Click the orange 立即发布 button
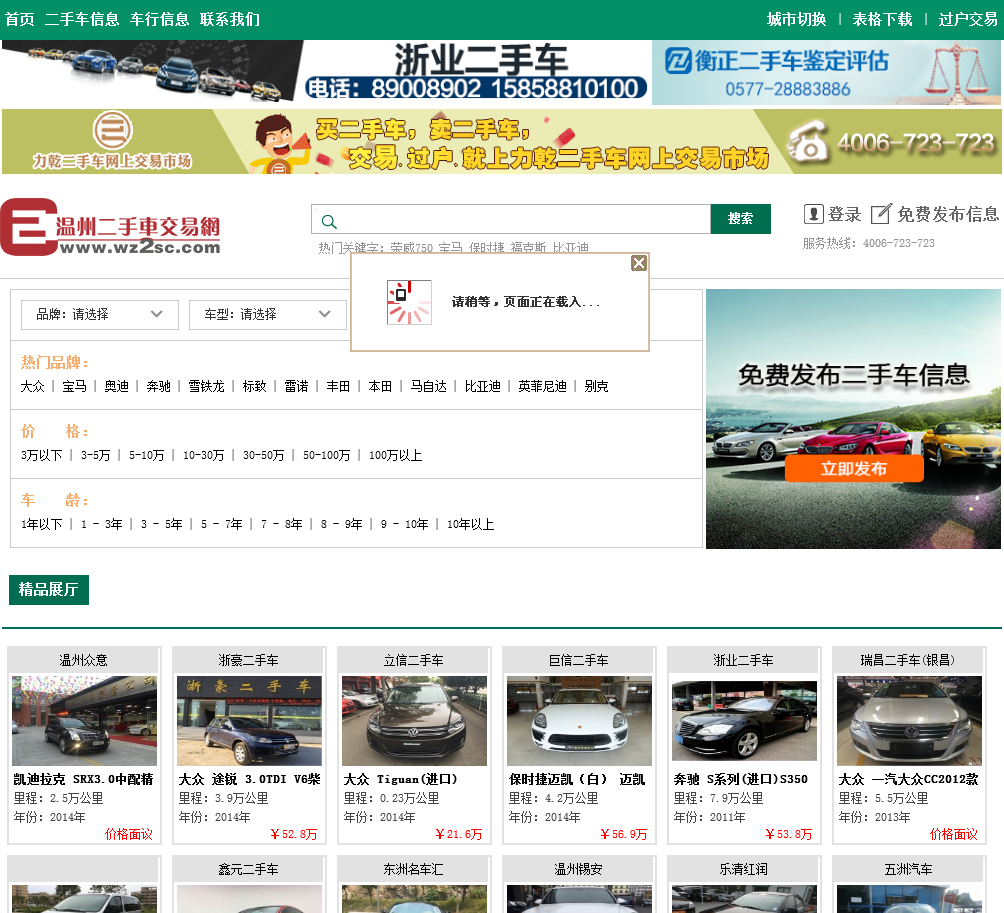Image resolution: width=1004 pixels, height=913 pixels. pos(854,469)
